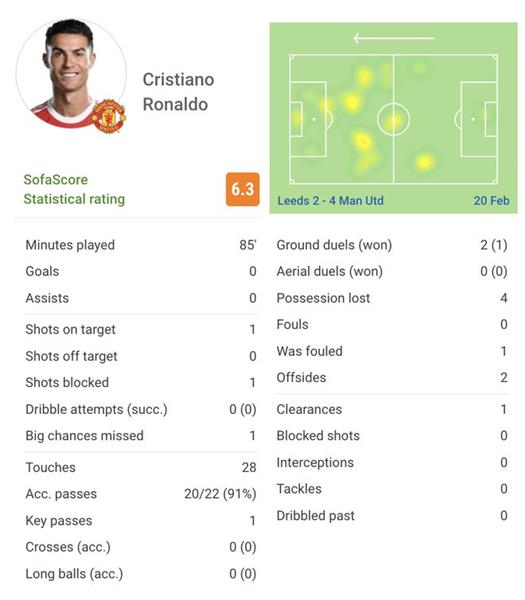Screen dimensions: 525x600
Task: Click the right penalty box on heatmap
Action: (x=479, y=119)
